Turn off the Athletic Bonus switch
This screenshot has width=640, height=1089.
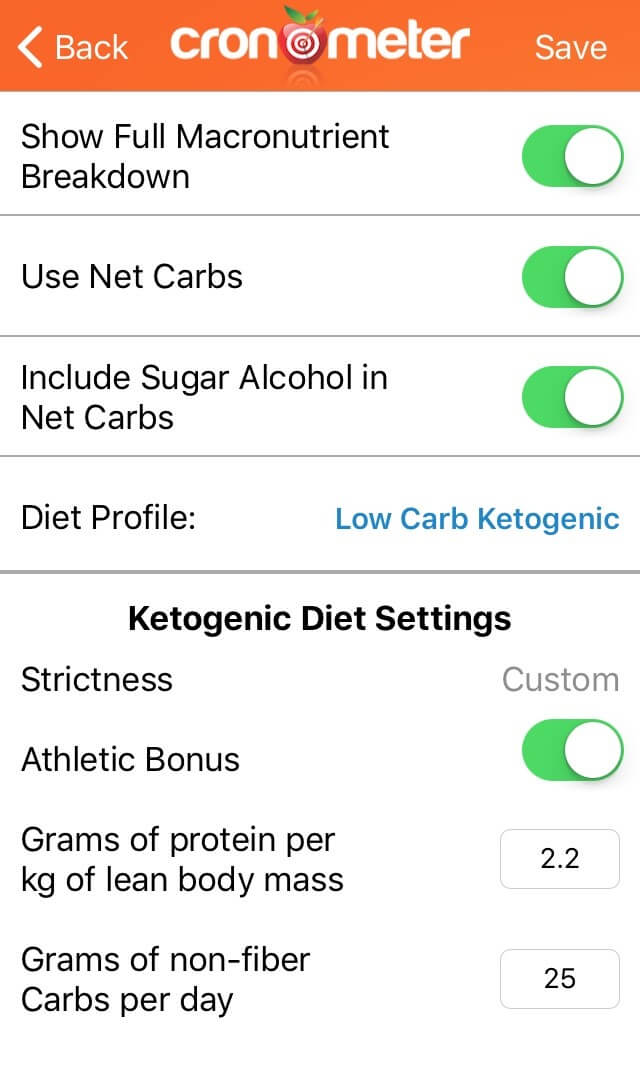coord(573,750)
